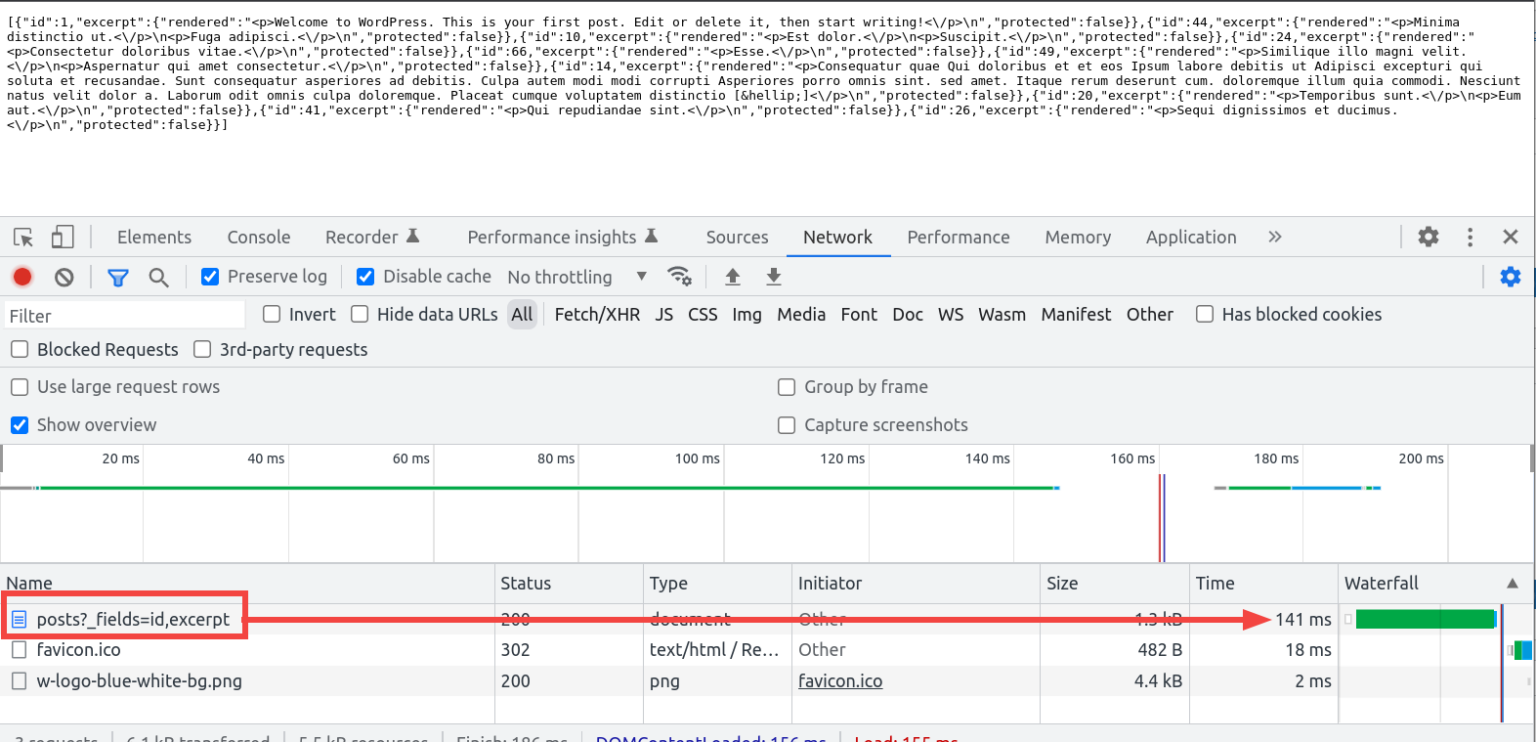Import HAR file

pos(733,277)
